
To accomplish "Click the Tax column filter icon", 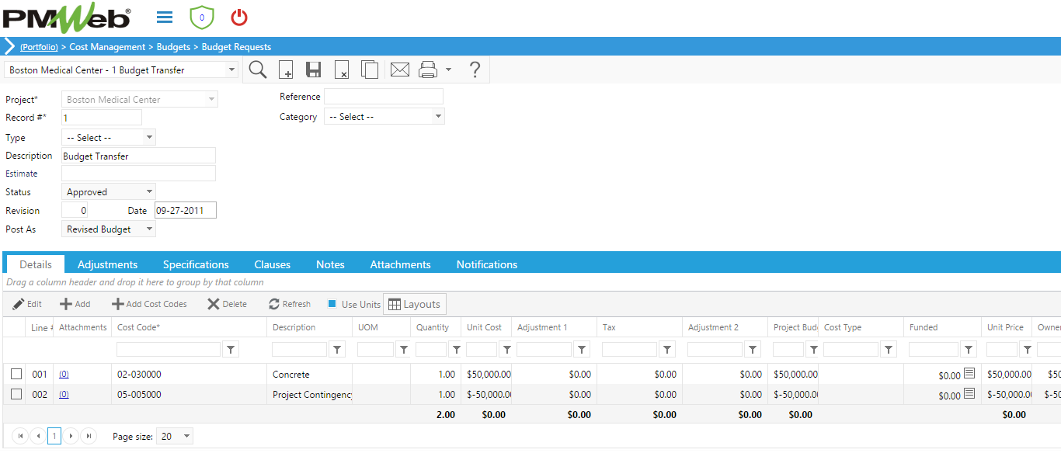I will pyautogui.click(x=667, y=350).
